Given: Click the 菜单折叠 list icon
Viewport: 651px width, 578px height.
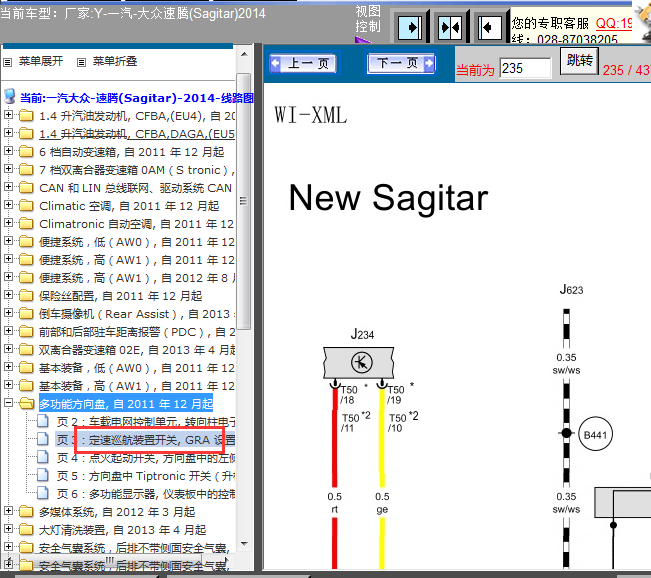Looking at the screenshot, I should coord(81,63).
